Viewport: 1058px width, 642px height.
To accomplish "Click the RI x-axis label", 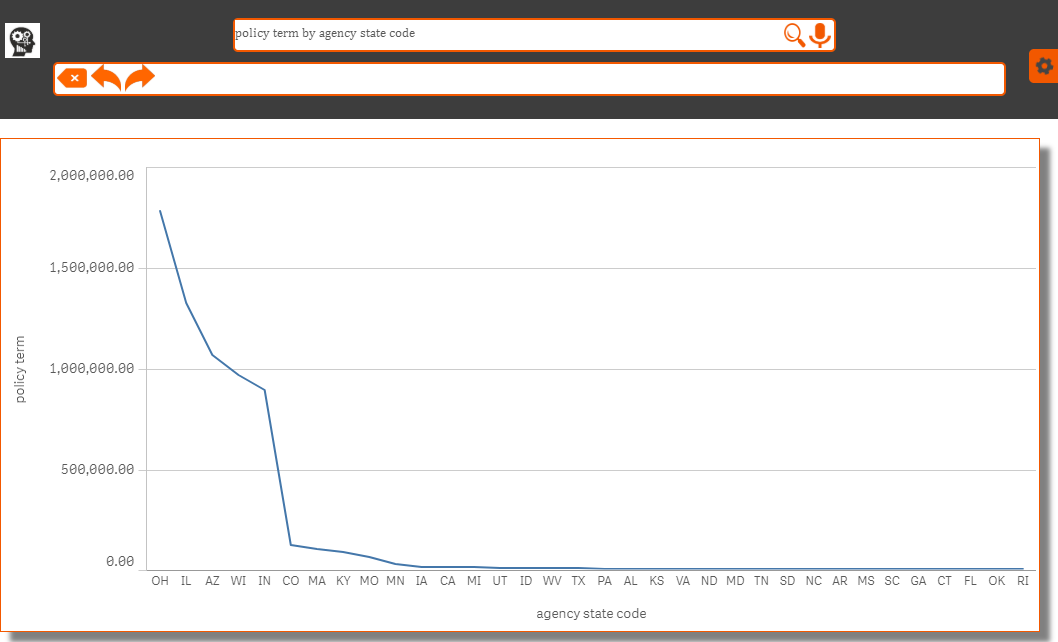I will [1023, 581].
